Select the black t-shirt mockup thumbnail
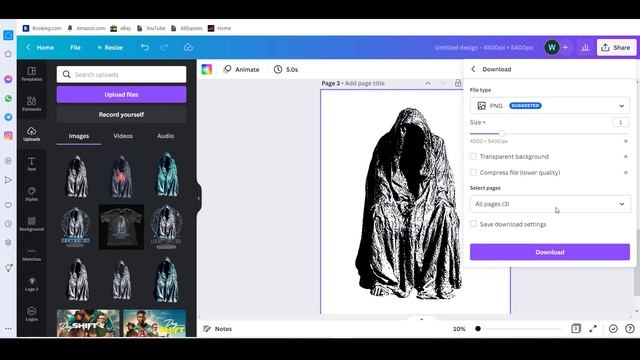Viewport: 640px width, 360px height. click(x=121, y=227)
